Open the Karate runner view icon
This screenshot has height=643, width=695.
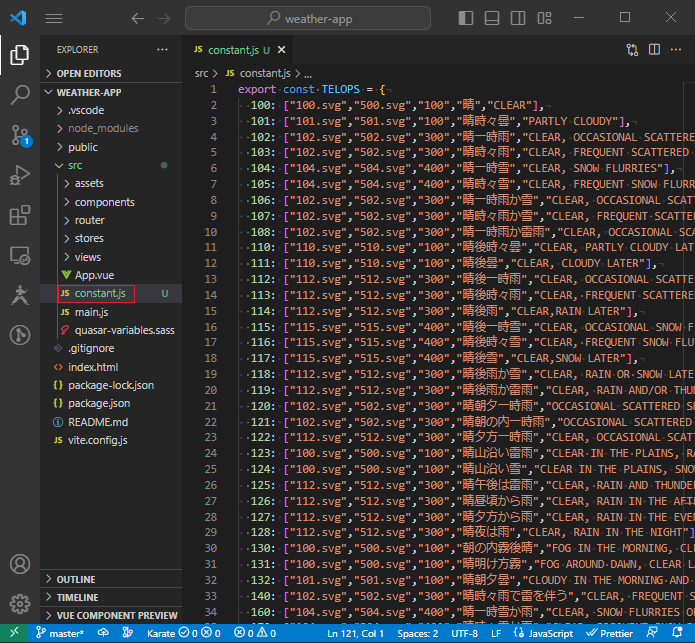pos(20,295)
